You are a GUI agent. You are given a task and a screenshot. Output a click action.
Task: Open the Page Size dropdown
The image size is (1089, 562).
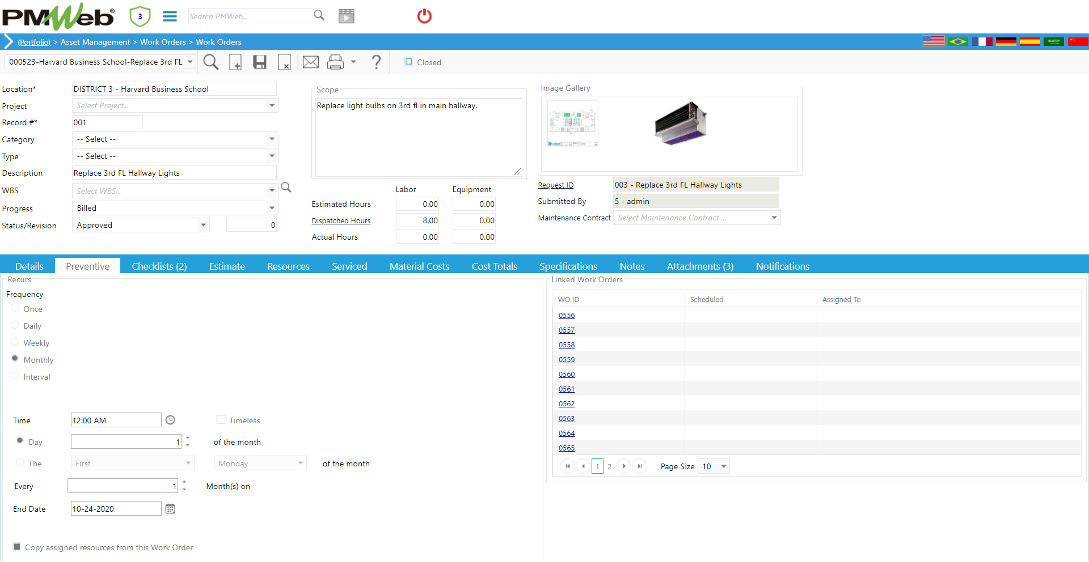[724, 466]
